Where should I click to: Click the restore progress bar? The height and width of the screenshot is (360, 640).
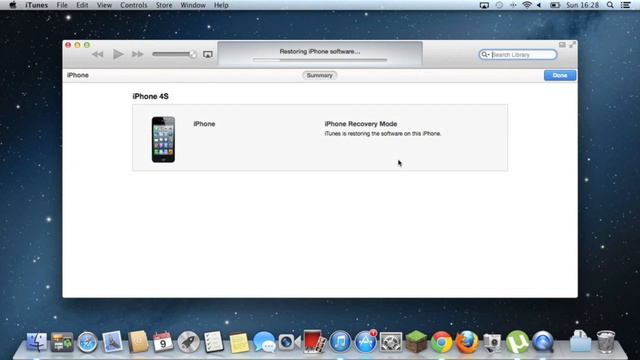click(x=320, y=60)
